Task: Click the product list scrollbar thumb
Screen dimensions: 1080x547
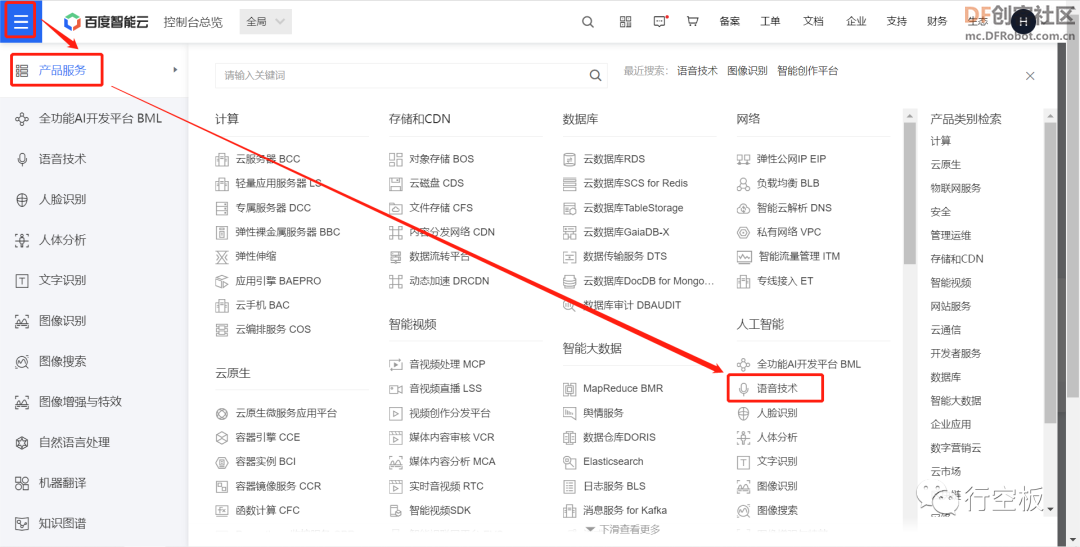Action: (x=910, y=193)
